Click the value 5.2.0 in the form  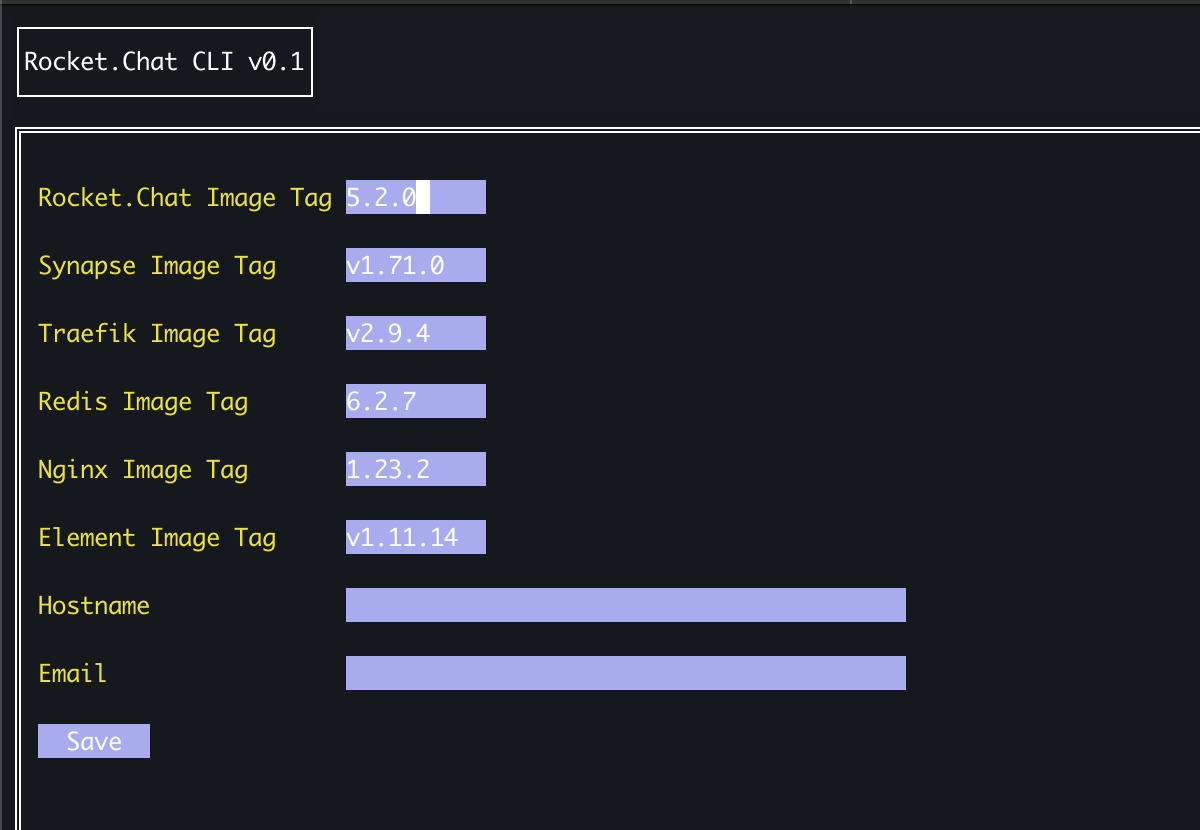click(381, 197)
